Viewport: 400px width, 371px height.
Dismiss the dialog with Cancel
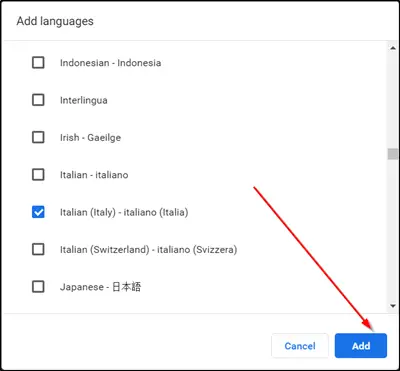tap(300, 346)
